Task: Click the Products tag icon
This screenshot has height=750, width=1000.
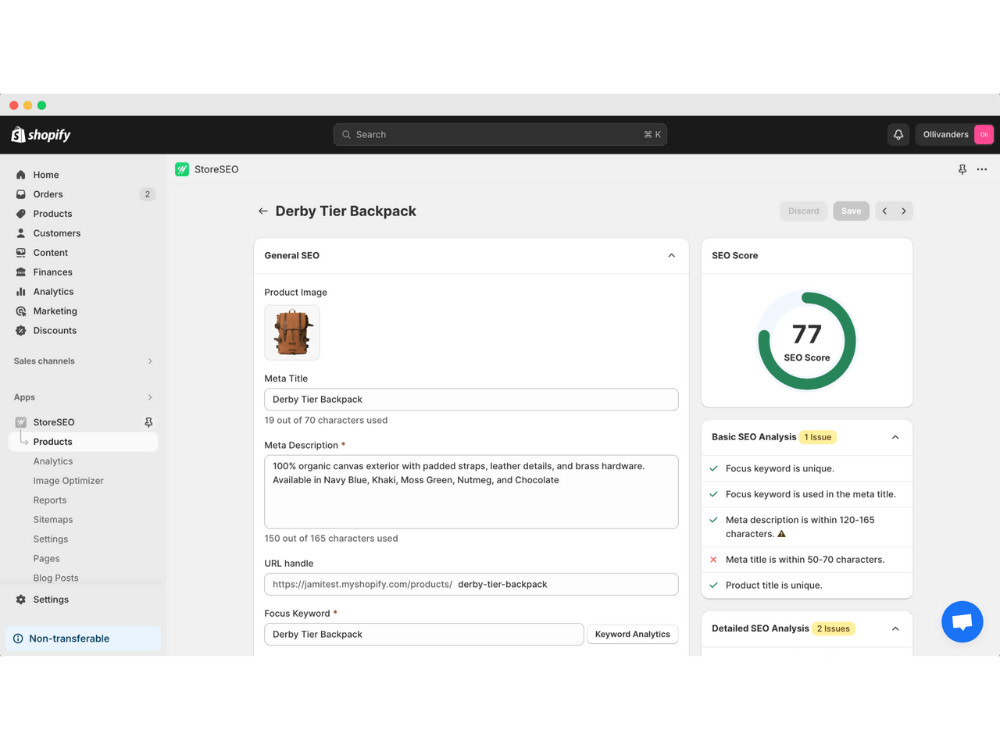Action: click(21, 214)
